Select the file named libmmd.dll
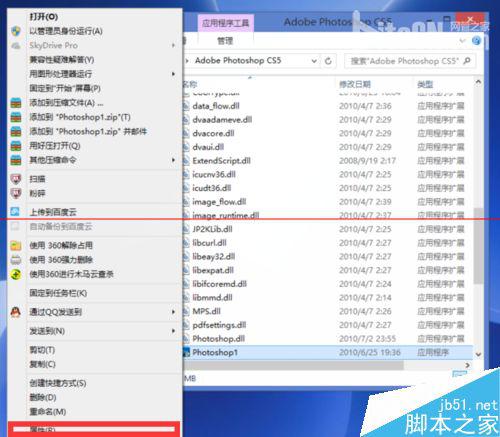500x437 pixels. pyautogui.click(x=212, y=298)
